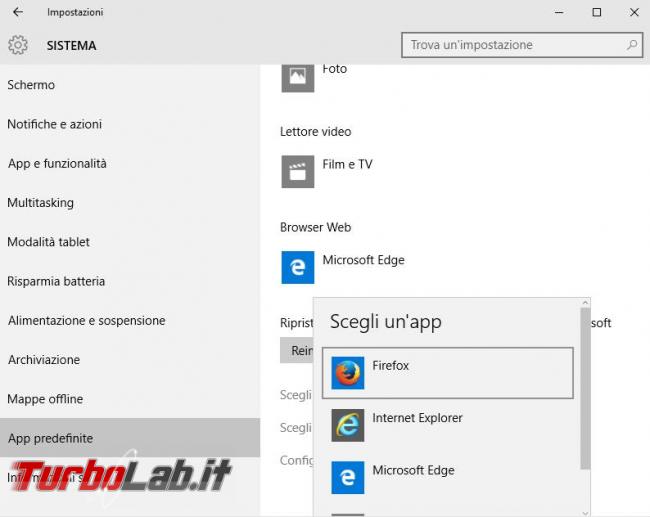This screenshot has width=650, height=517.
Task: Open Schermo settings
Action: coord(130,85)
